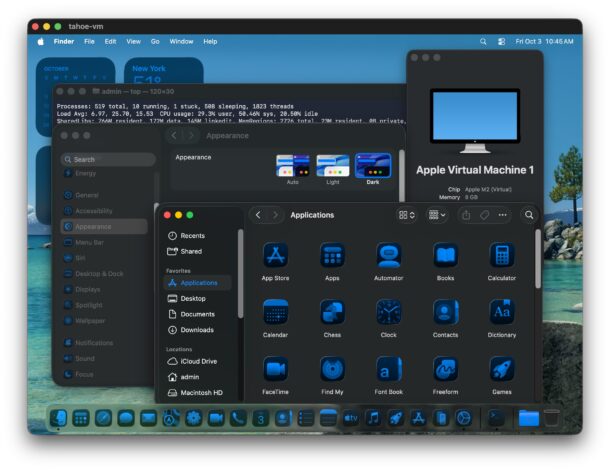The height and width of the screenshot is (471, 610).
Task: Open Messages from the Dock
Action: pos(126,418)
